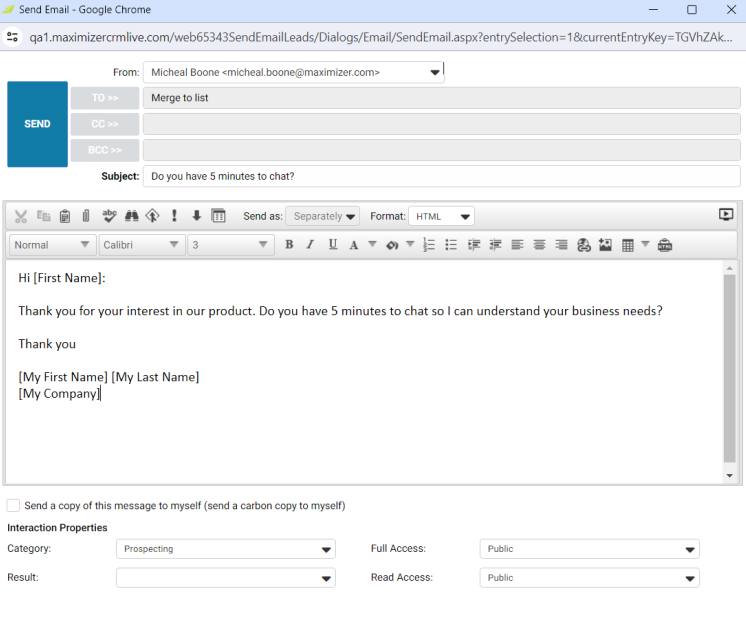Open the table options dropdown arrow
Screen dimensions: 746x626
pyautogui.click(x=645, y=244)
